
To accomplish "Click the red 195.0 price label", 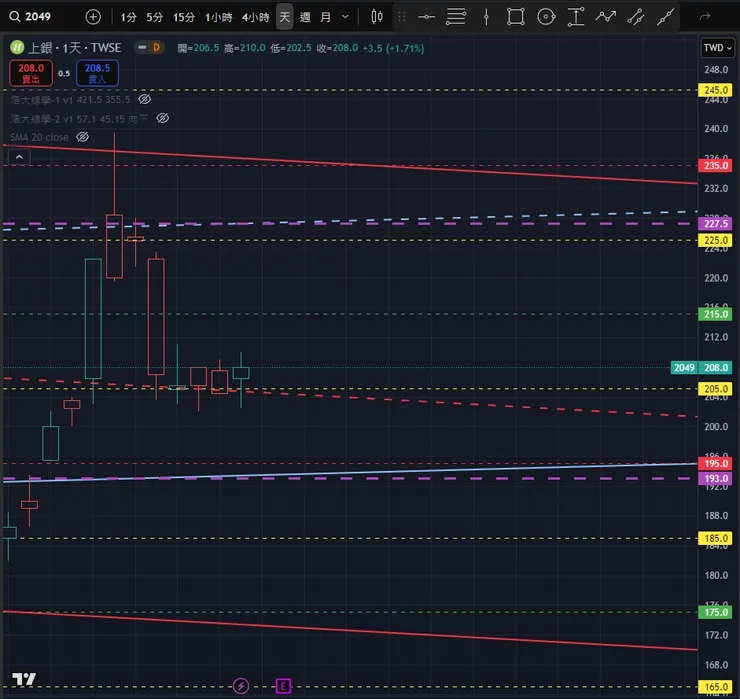I will coord(715,463).
